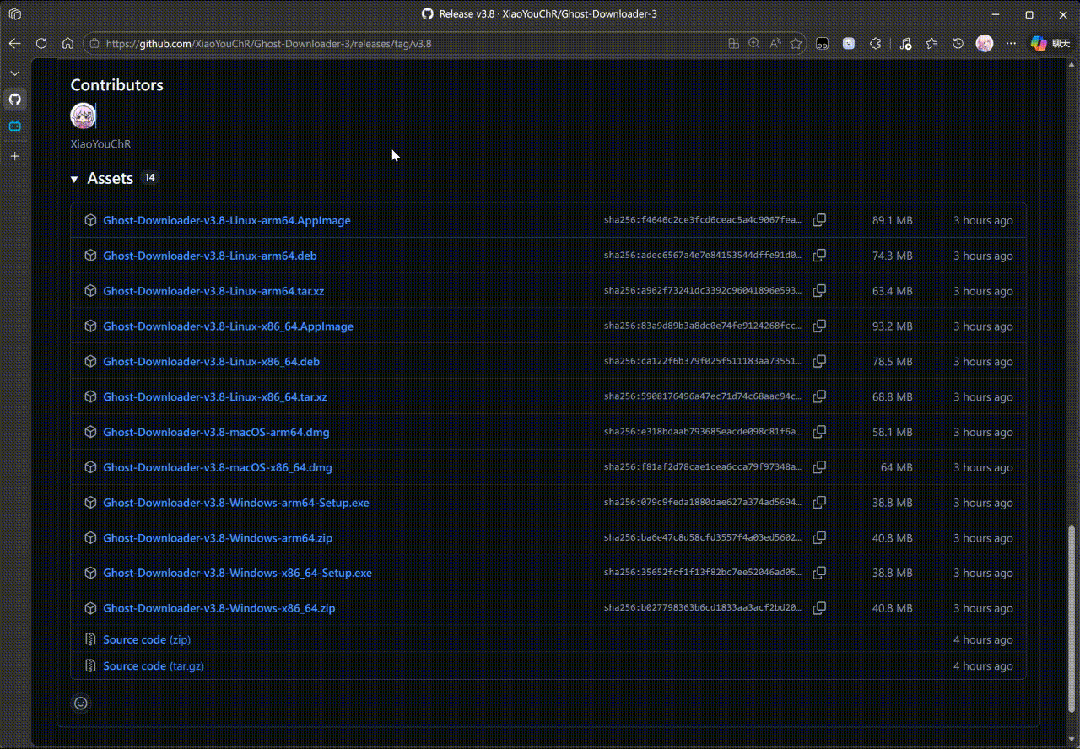Copy sha256 for Linux-x86_64.deb asset
Image resolution: width=1080 pixels, height=749 pixels.
point(819,360)
